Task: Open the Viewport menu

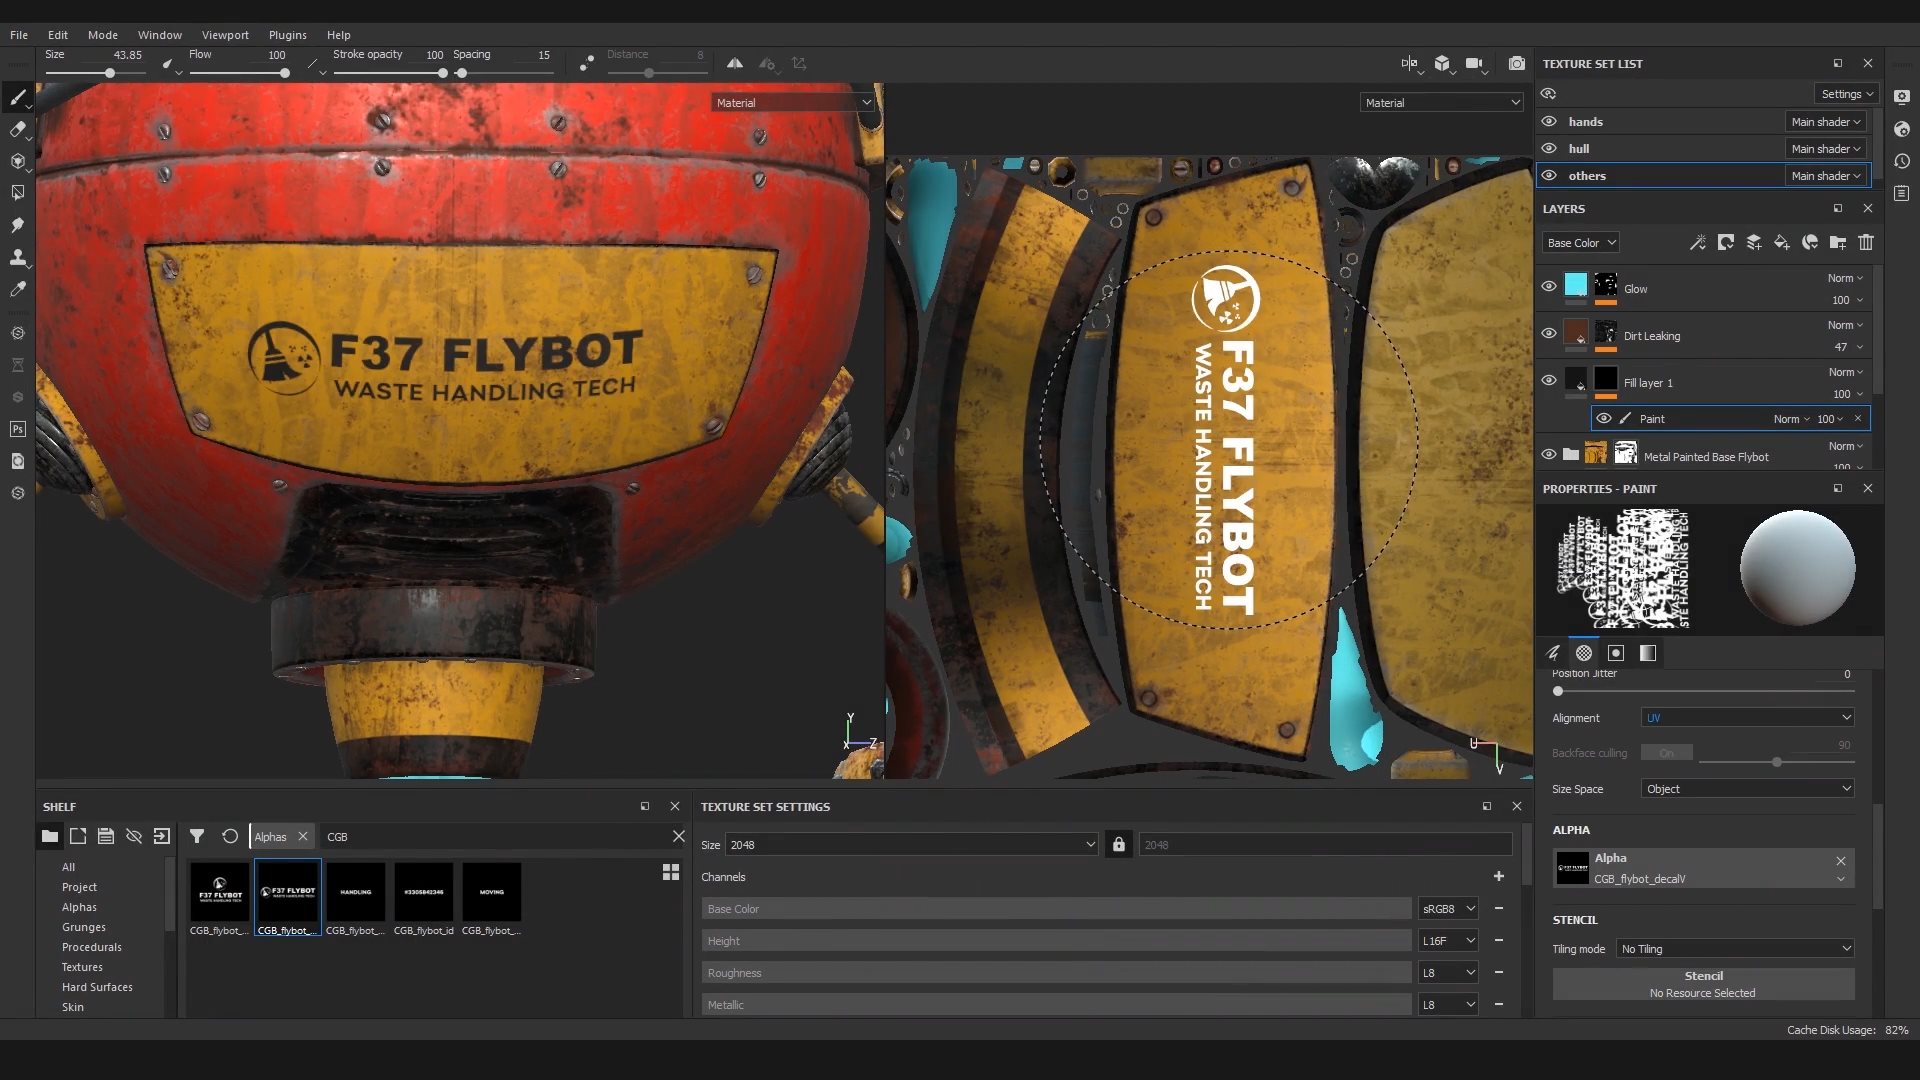Action: point(225,35)
